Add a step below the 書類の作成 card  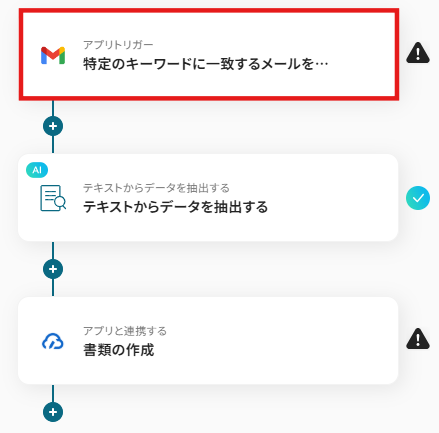point(53,412)
